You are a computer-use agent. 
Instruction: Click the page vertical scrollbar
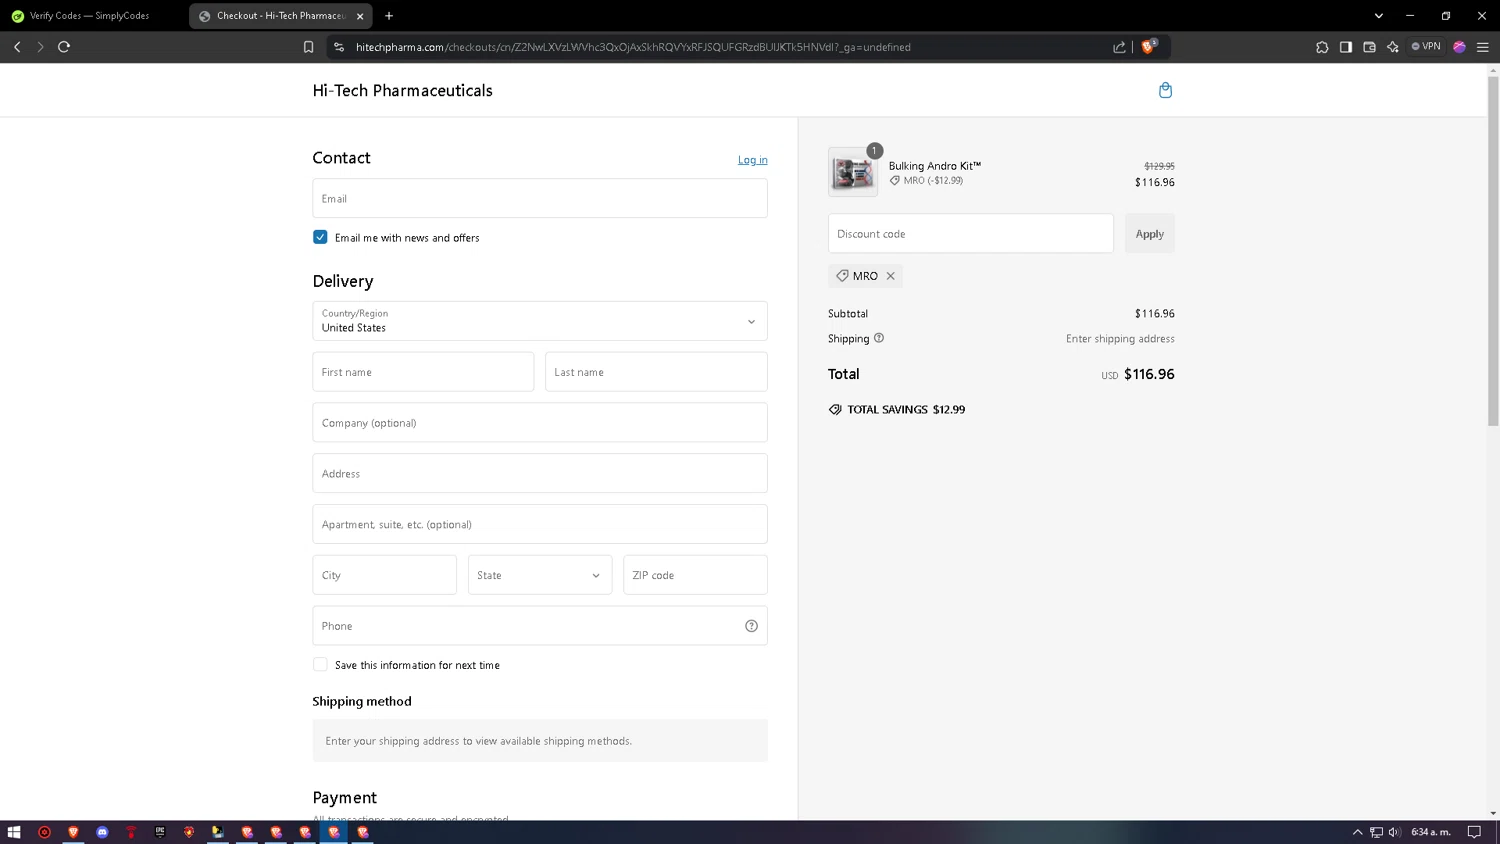click(x=1493, y=250)
